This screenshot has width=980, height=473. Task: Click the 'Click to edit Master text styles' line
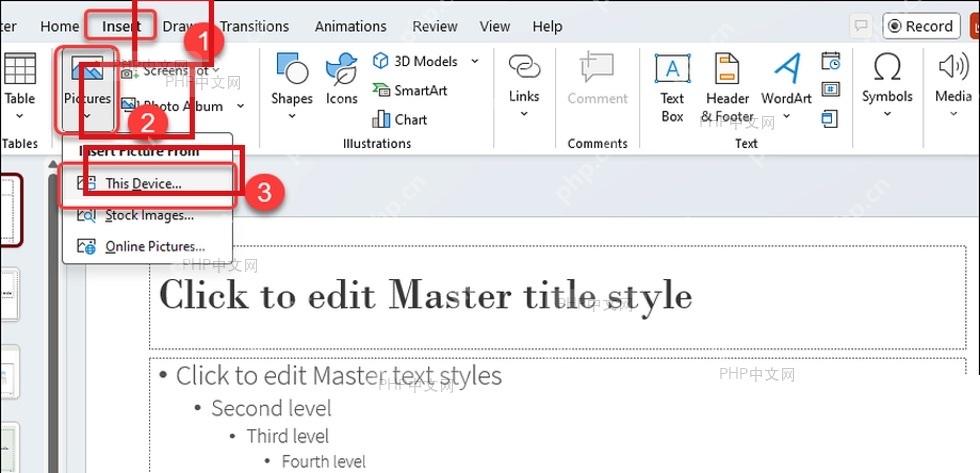point(338,376)
